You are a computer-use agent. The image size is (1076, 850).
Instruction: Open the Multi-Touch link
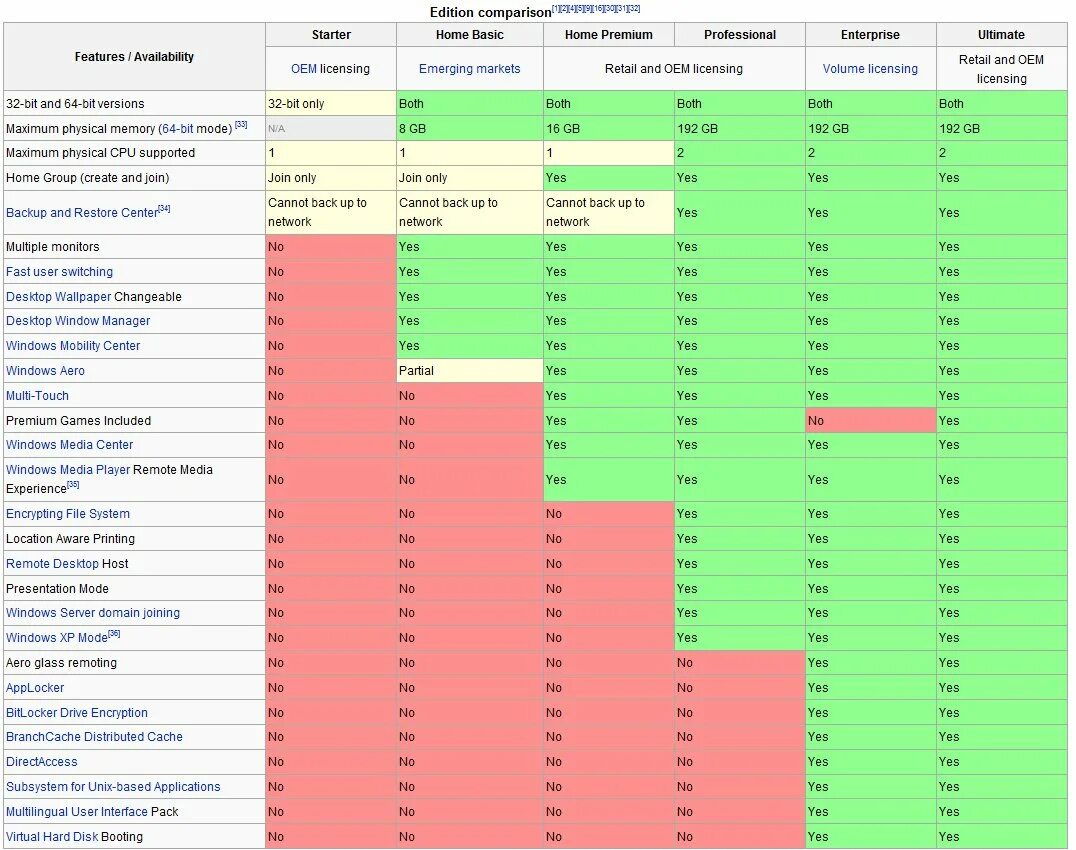(x=37, y=396)
